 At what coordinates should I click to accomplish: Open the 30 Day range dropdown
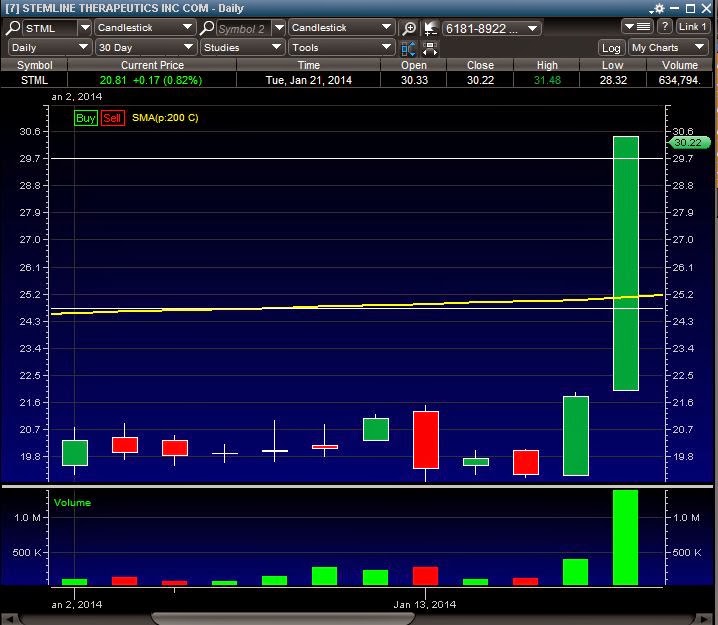(146, 47)
